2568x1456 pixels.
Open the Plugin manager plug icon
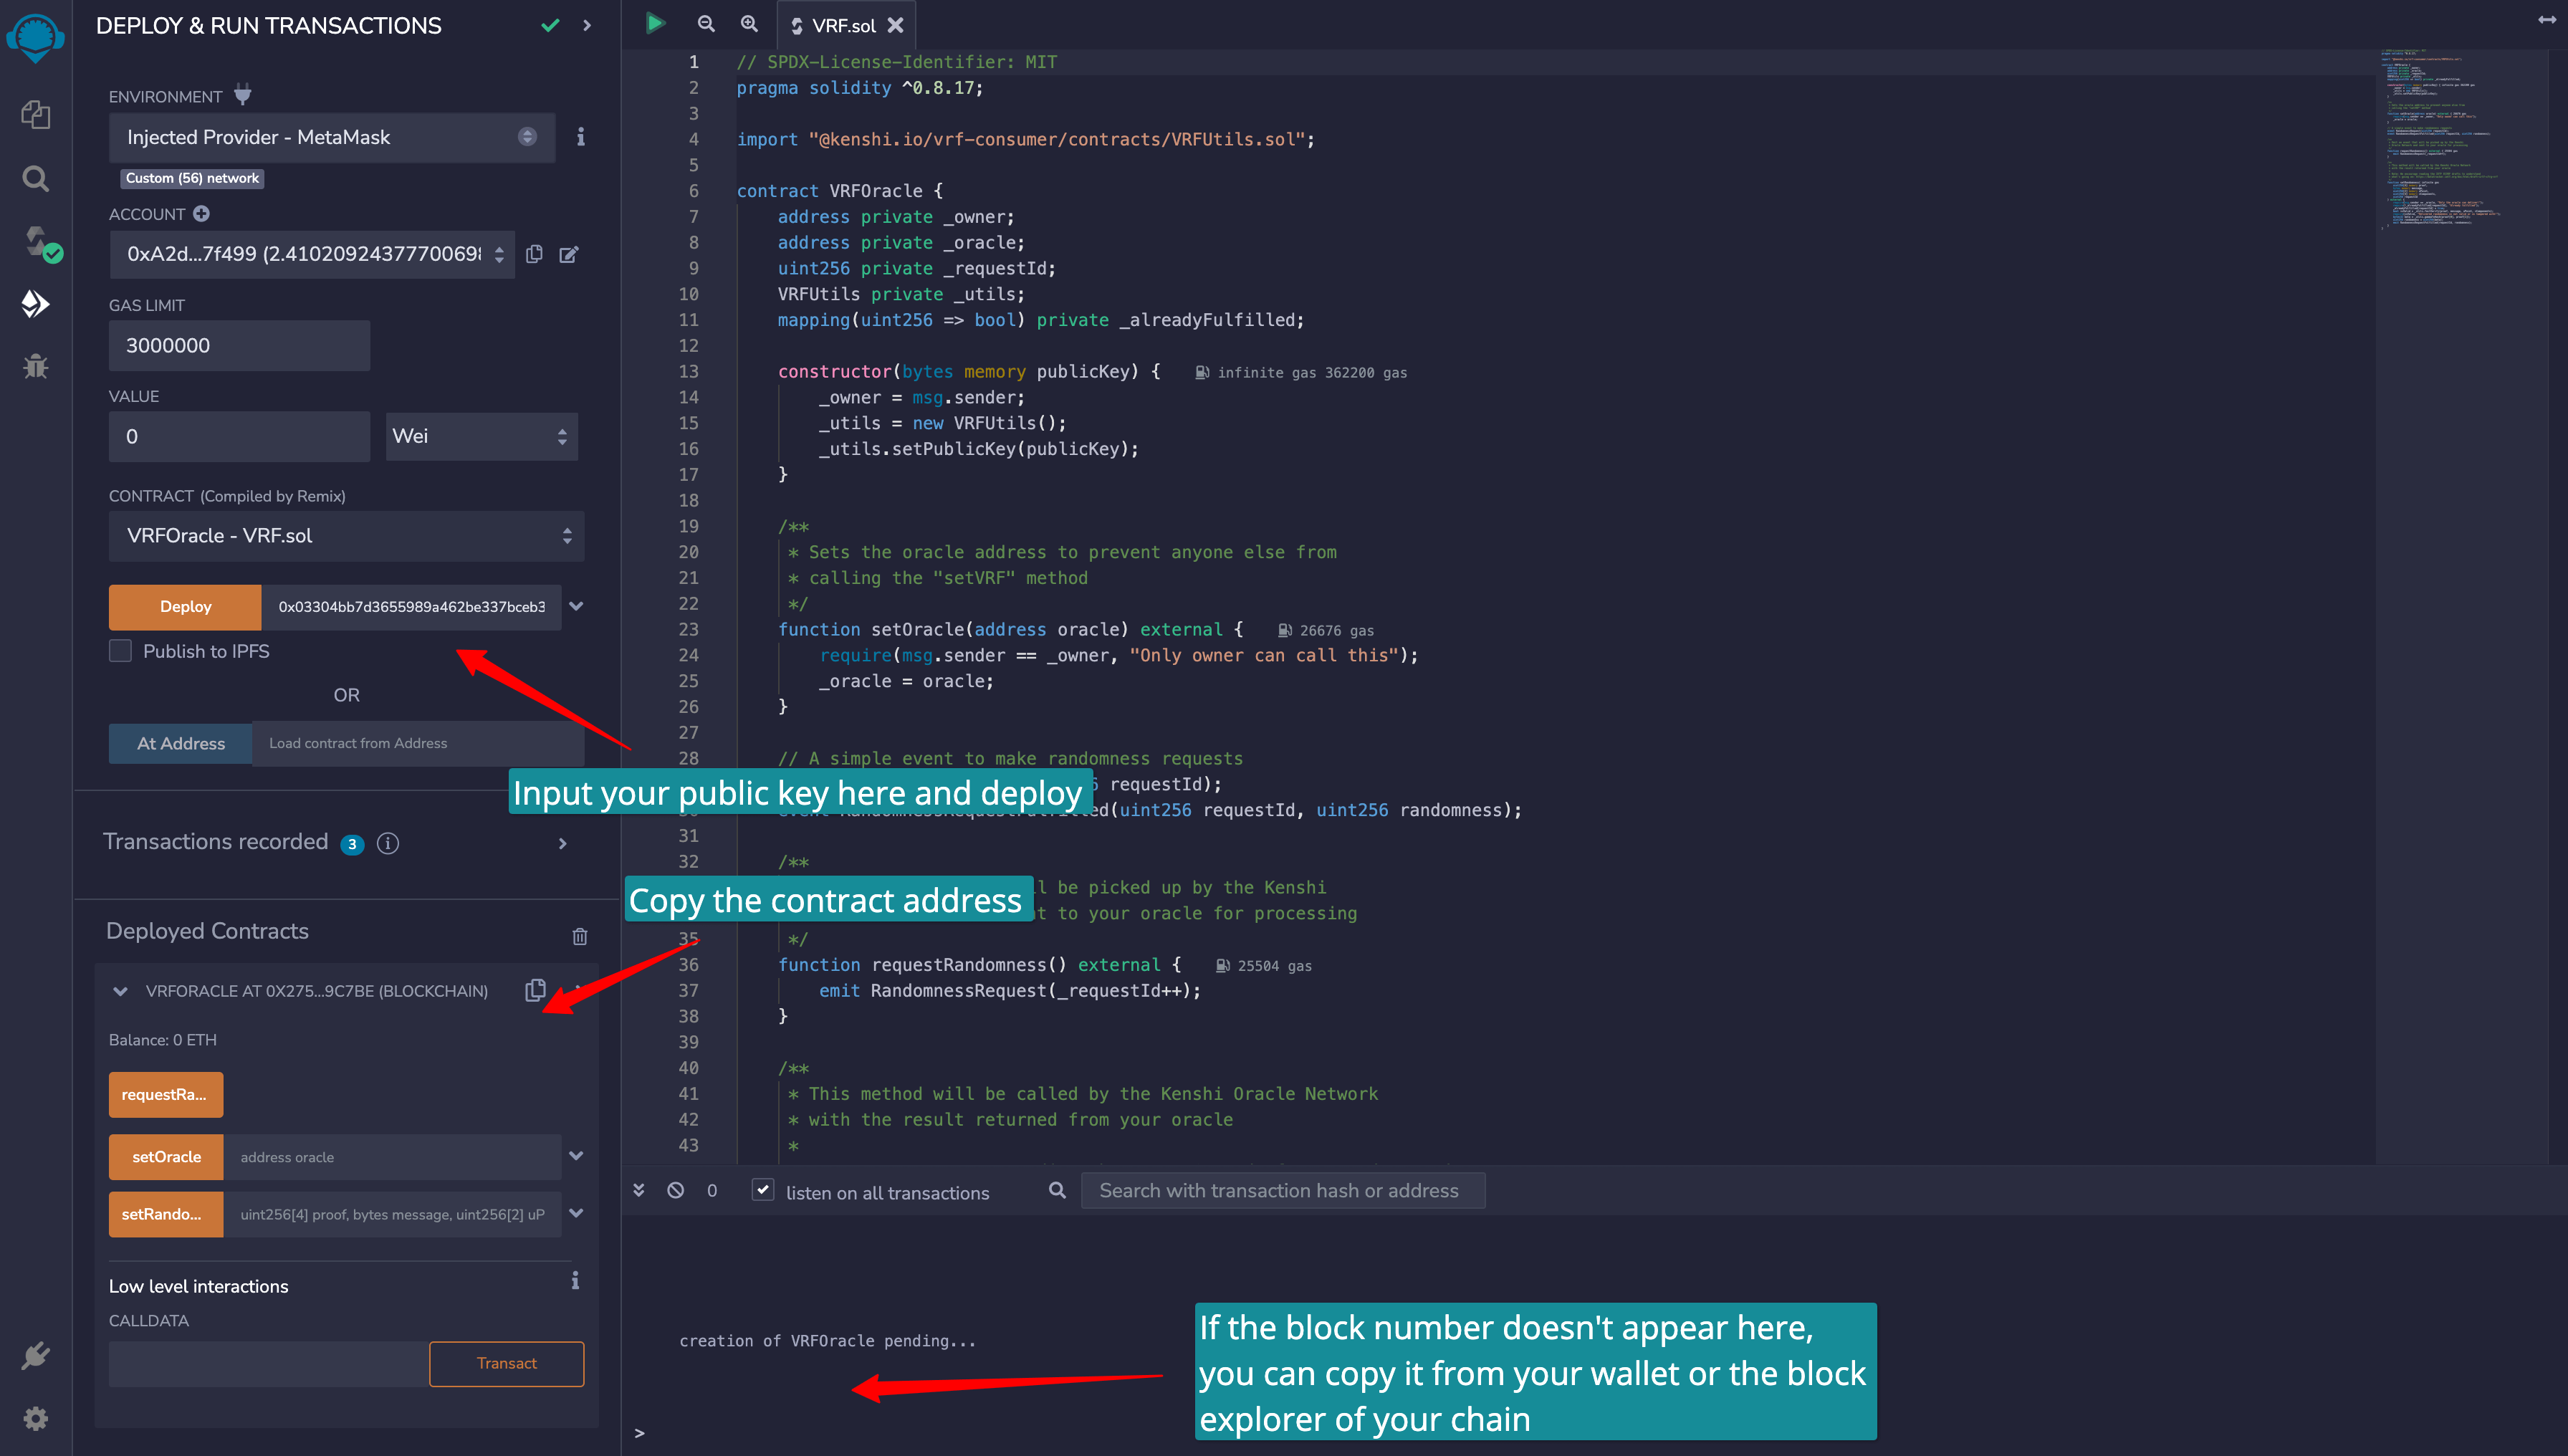coord(36,1356)
